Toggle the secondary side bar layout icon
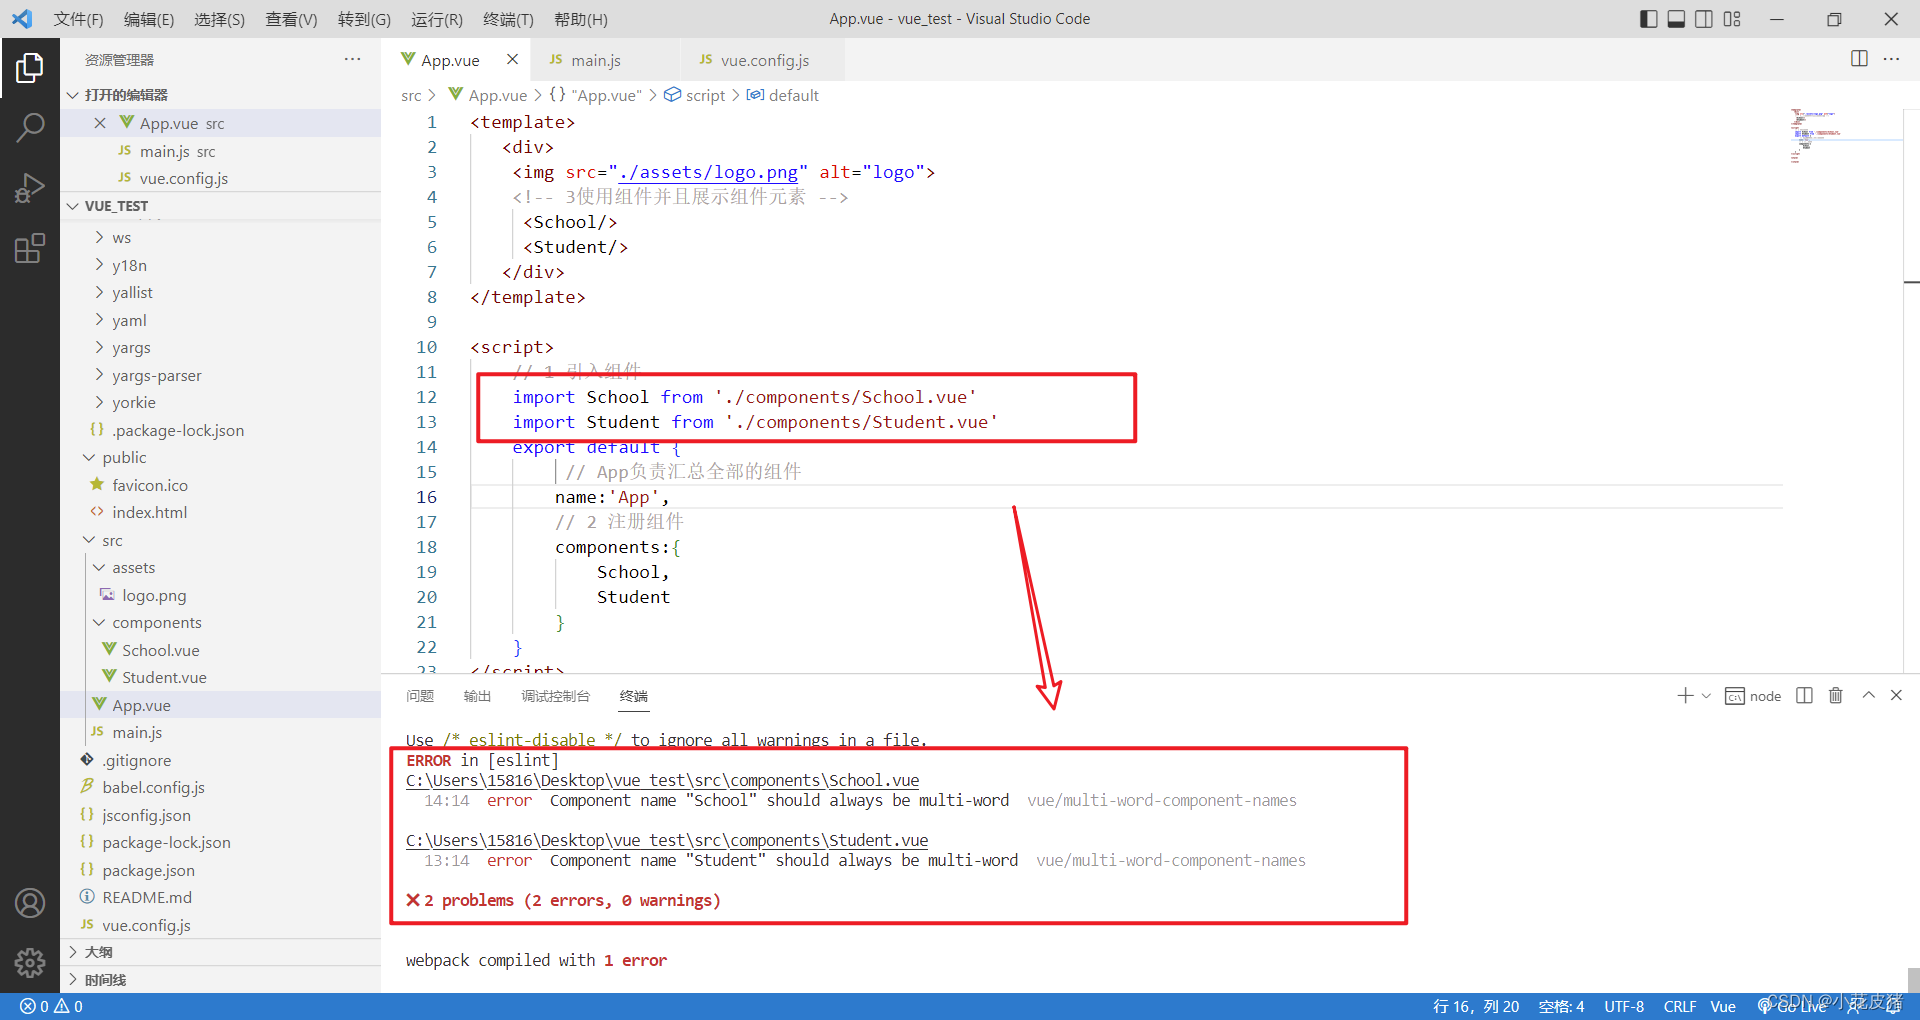Image resolution: width=1920 pixels, height=1020 pixels. coord(1704,19)
